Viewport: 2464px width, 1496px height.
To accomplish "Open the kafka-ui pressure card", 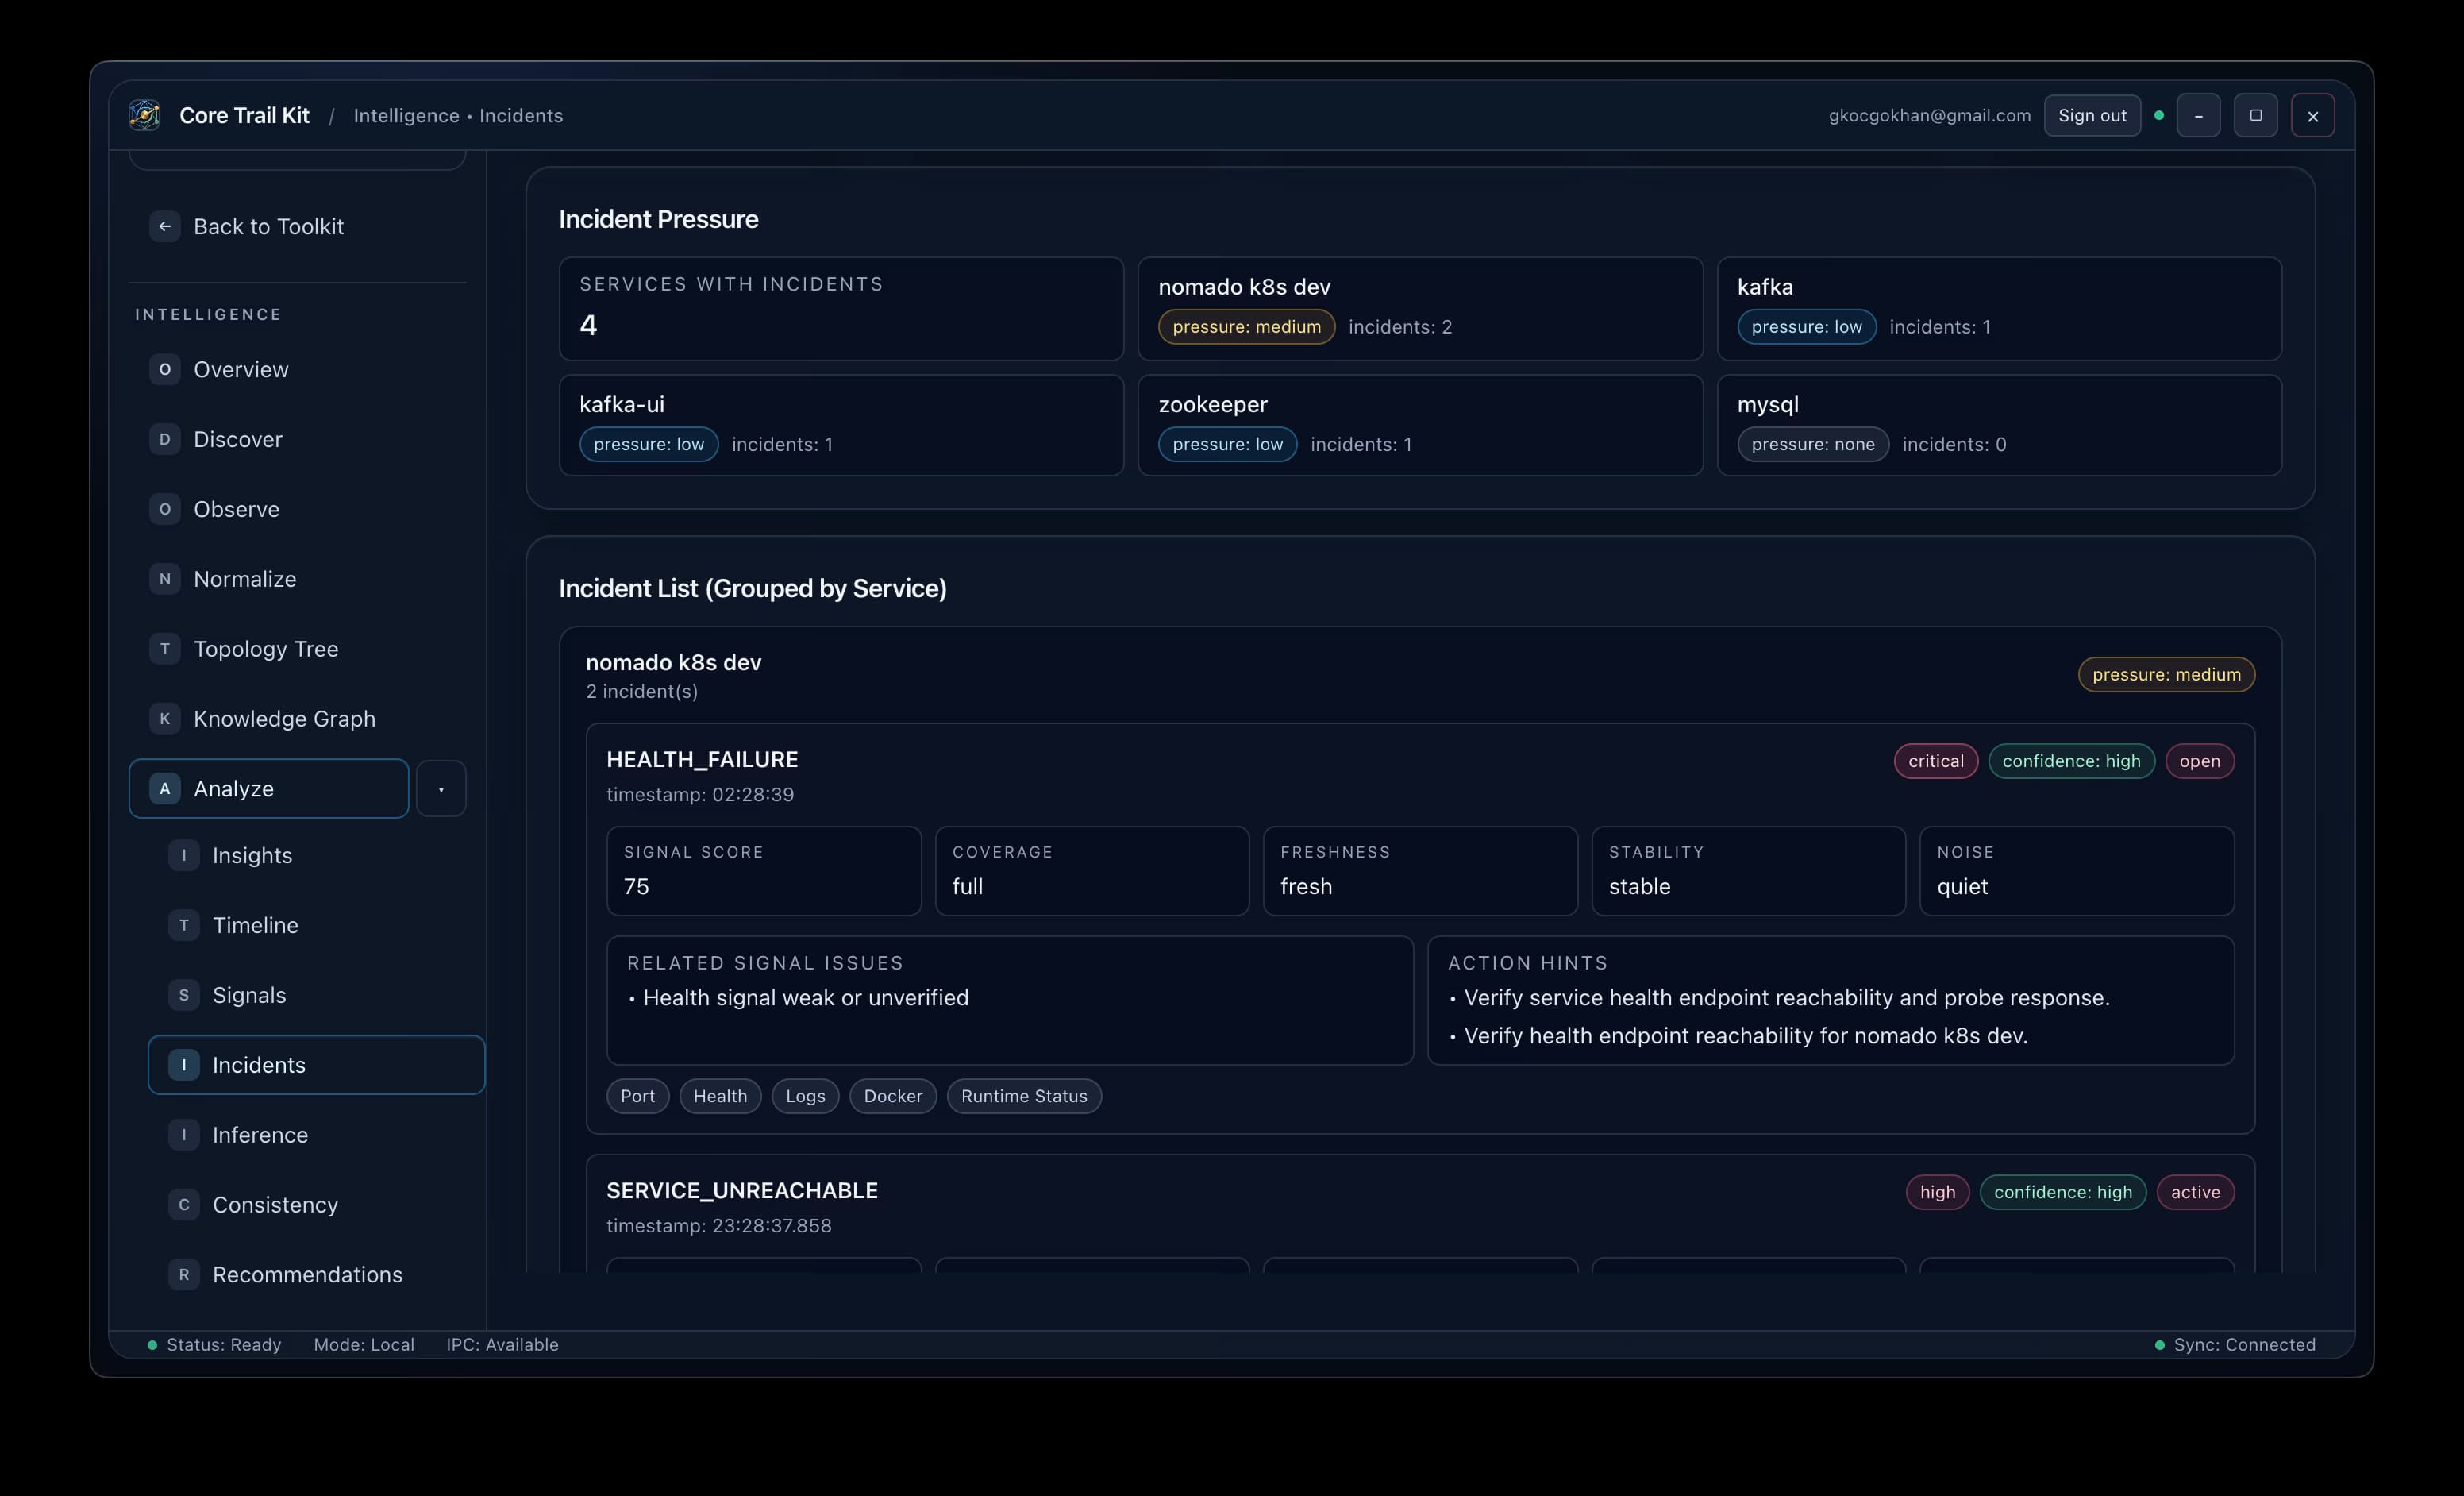I will pyautogui.click(x=841, y=425).
